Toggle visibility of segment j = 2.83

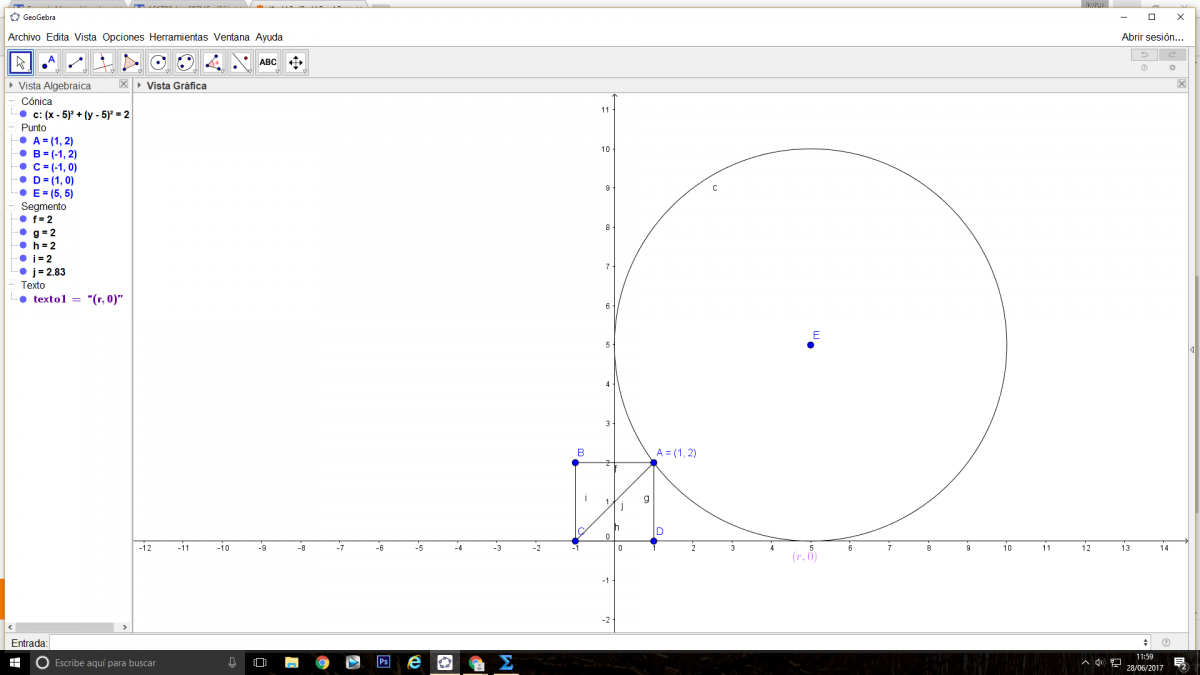(22, 272)
